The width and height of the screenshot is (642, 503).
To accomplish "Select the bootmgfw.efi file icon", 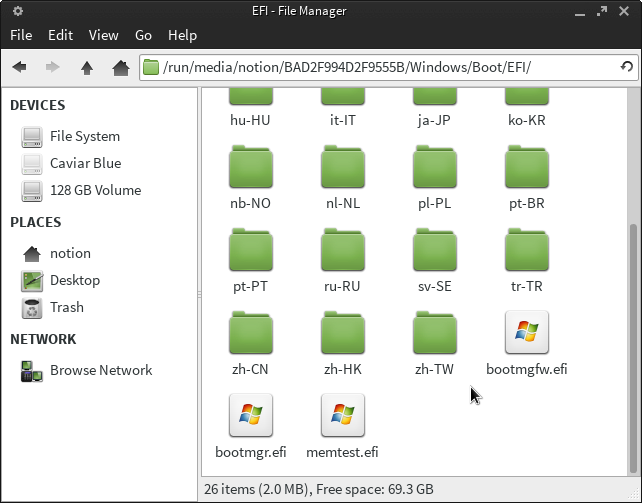I will click(x=527, y=332).
